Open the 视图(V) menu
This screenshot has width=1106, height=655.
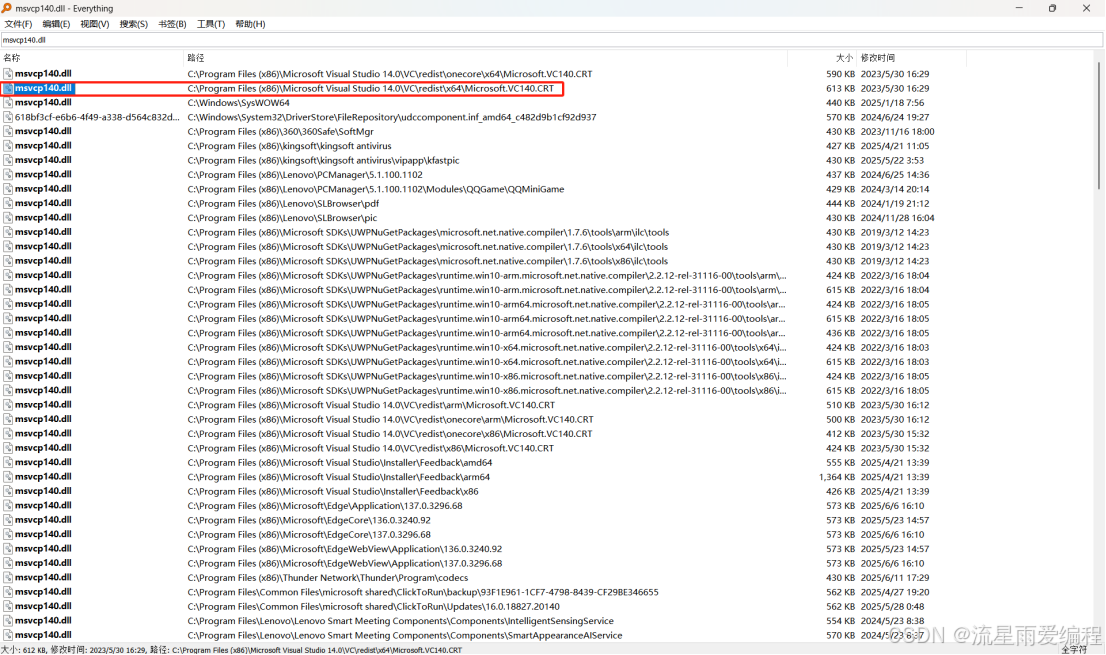click(x=95, y=24)
